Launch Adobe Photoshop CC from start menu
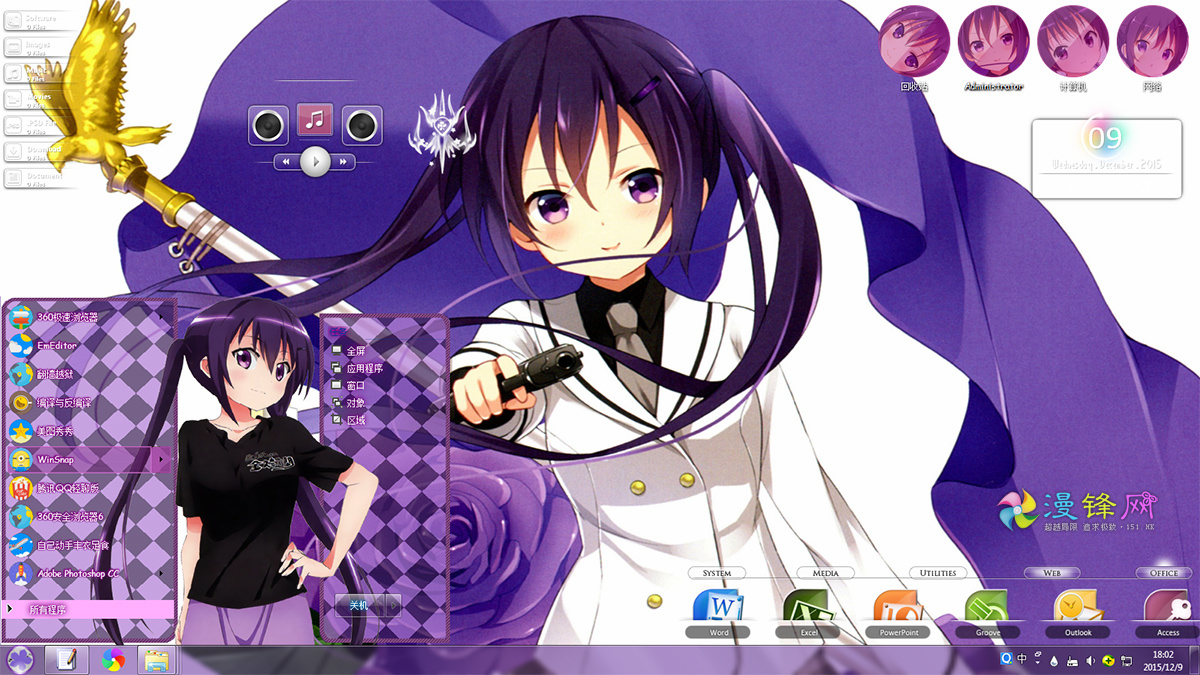The width and height of the screenshot is (1200, 675). point(90,574)
